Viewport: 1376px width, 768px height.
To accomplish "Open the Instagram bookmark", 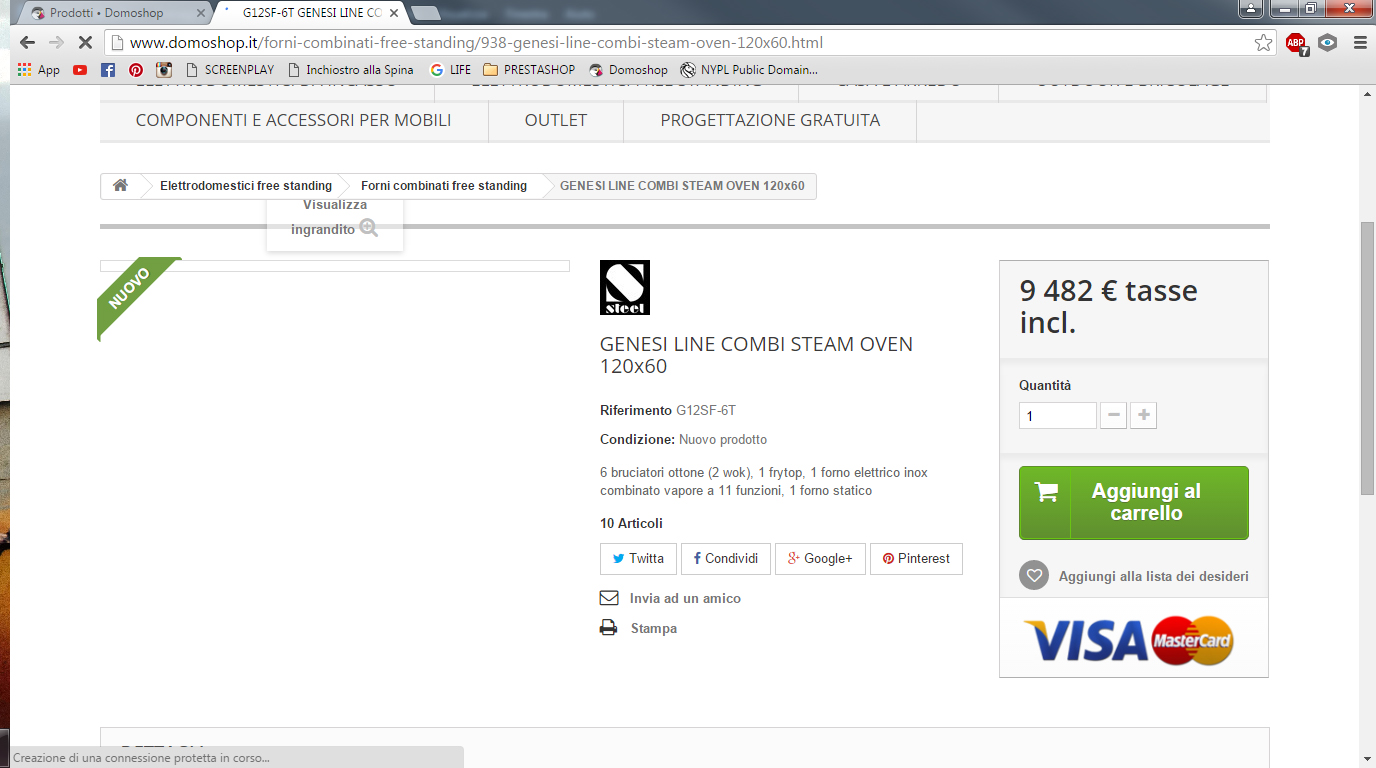I will (x=163, y=70).
